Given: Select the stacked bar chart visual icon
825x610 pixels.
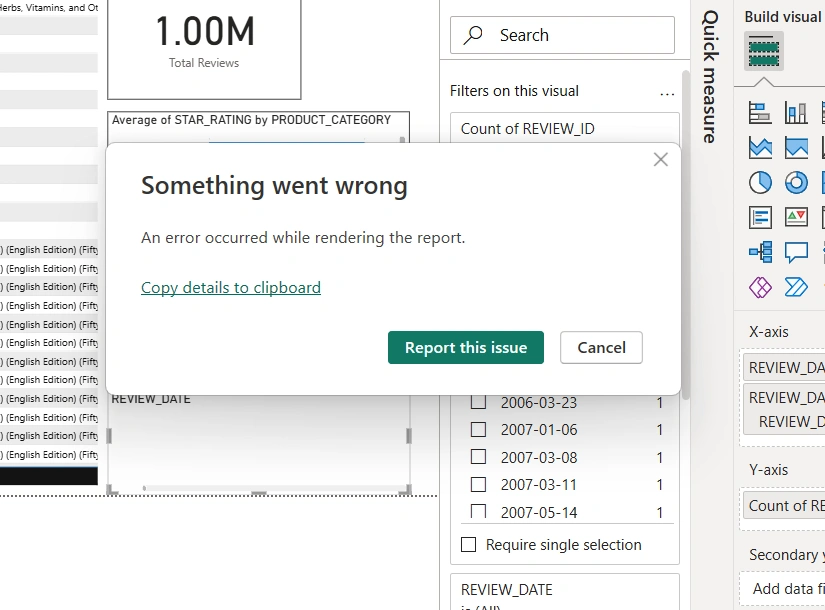Looking at the screenshot, I should (760, 113).
